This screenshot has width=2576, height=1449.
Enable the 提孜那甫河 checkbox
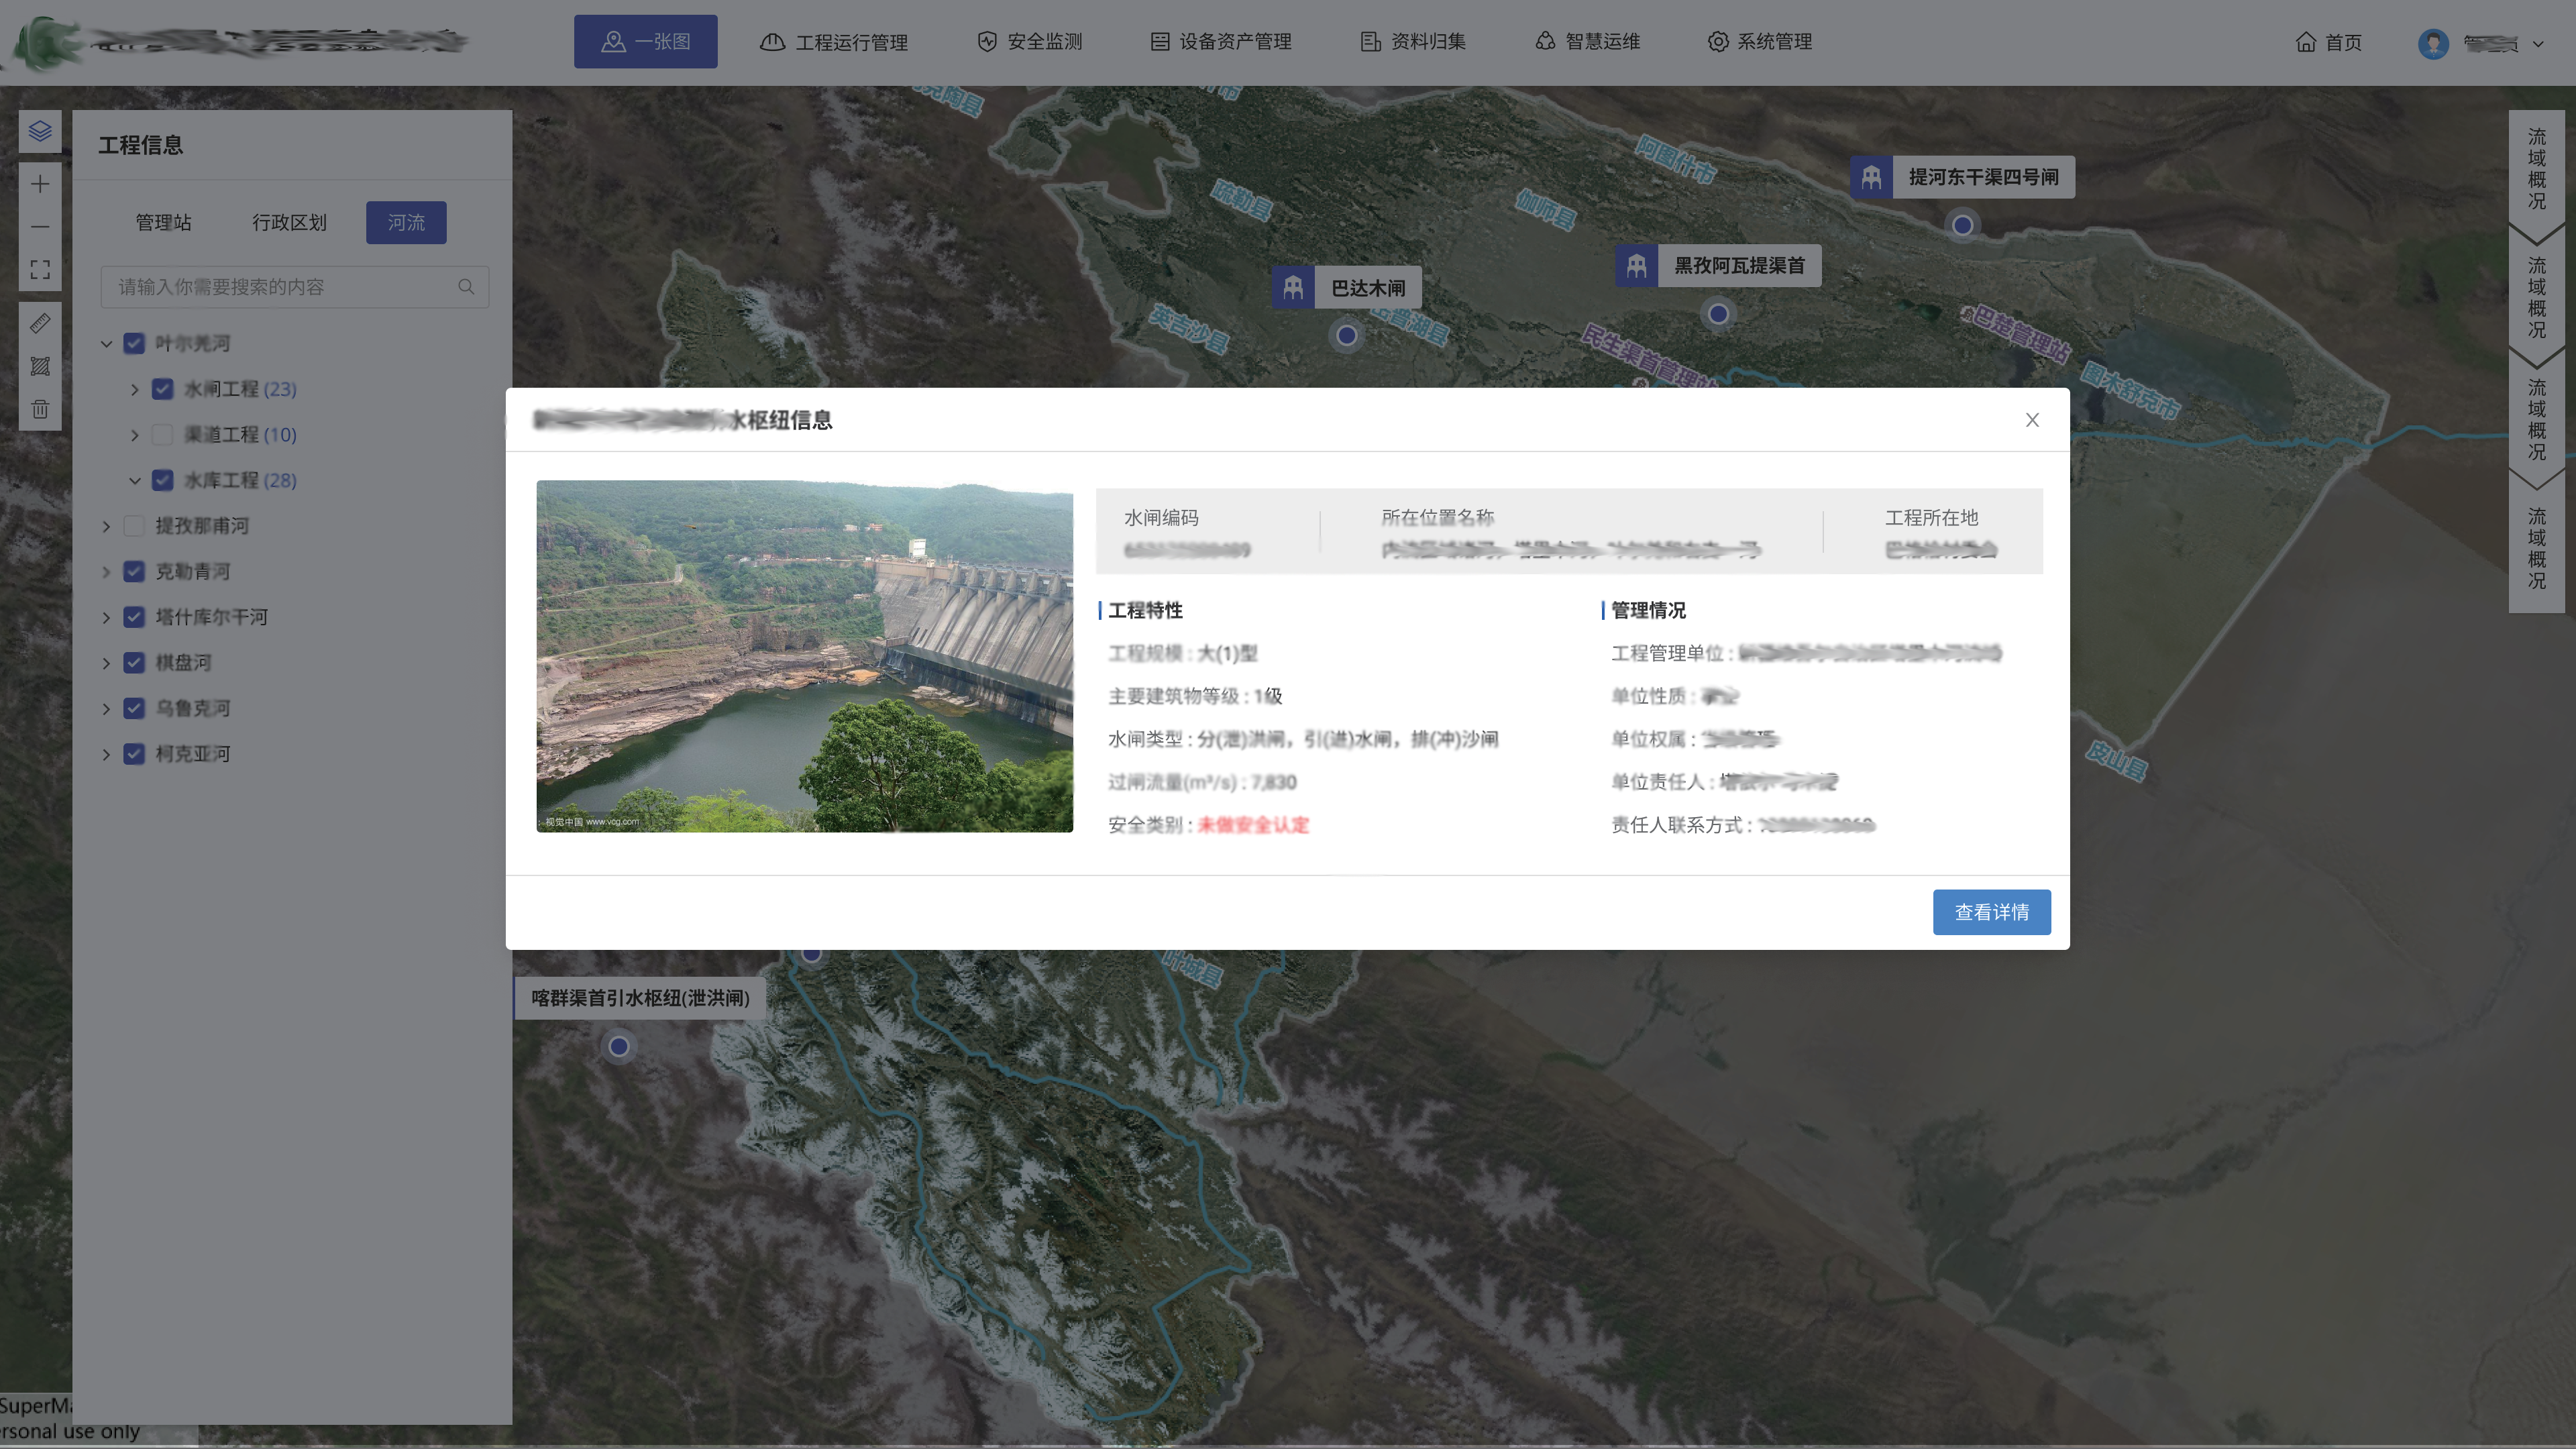pyautogui.click(x=134, y=526)
